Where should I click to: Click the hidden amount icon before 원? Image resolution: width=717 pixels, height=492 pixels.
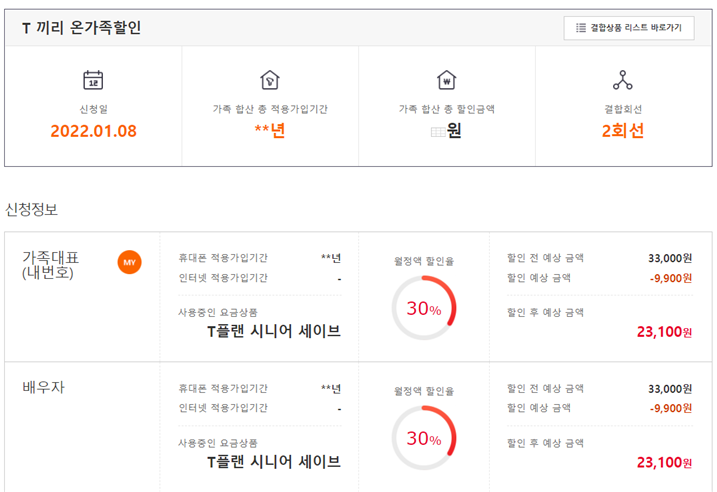437,131
